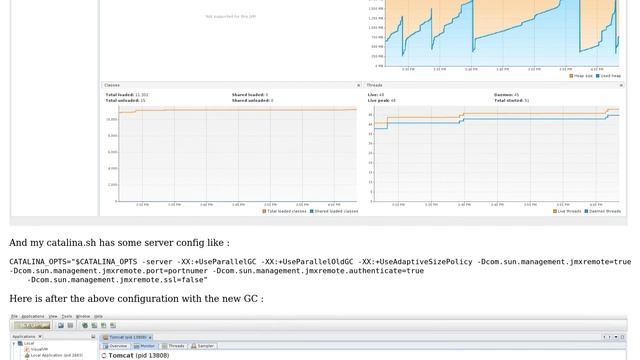Click the Heap size legend swatch
This screenshot has height=360, width=640.
(571, 76)
